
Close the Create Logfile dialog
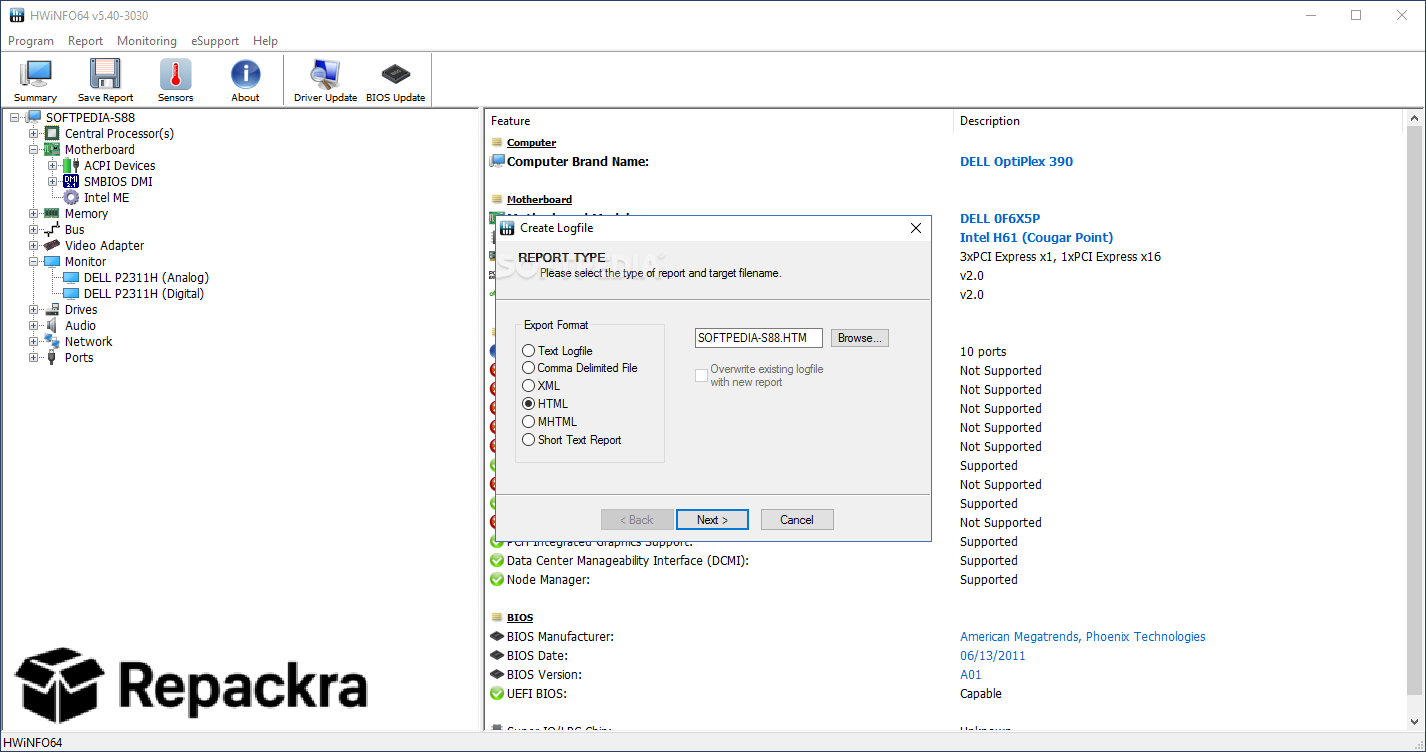(x=916, y=228)
